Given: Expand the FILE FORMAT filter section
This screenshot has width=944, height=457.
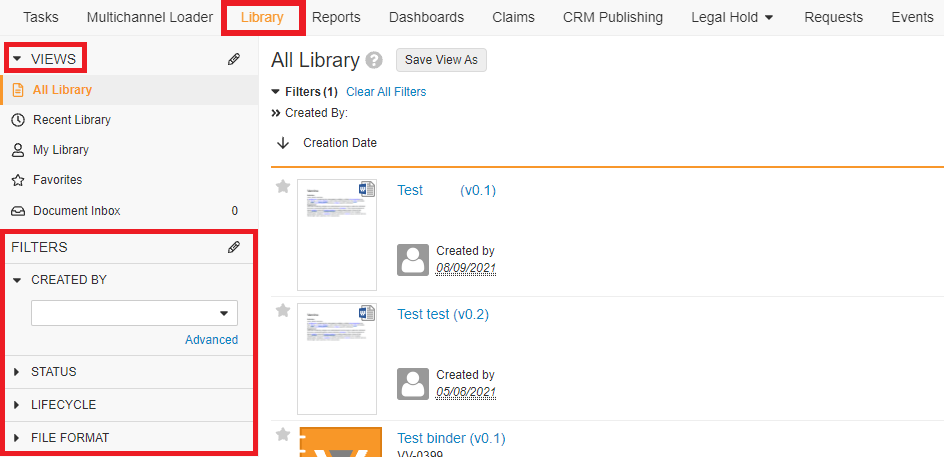Looking at the screenshot, I should (x=69, y=438).
